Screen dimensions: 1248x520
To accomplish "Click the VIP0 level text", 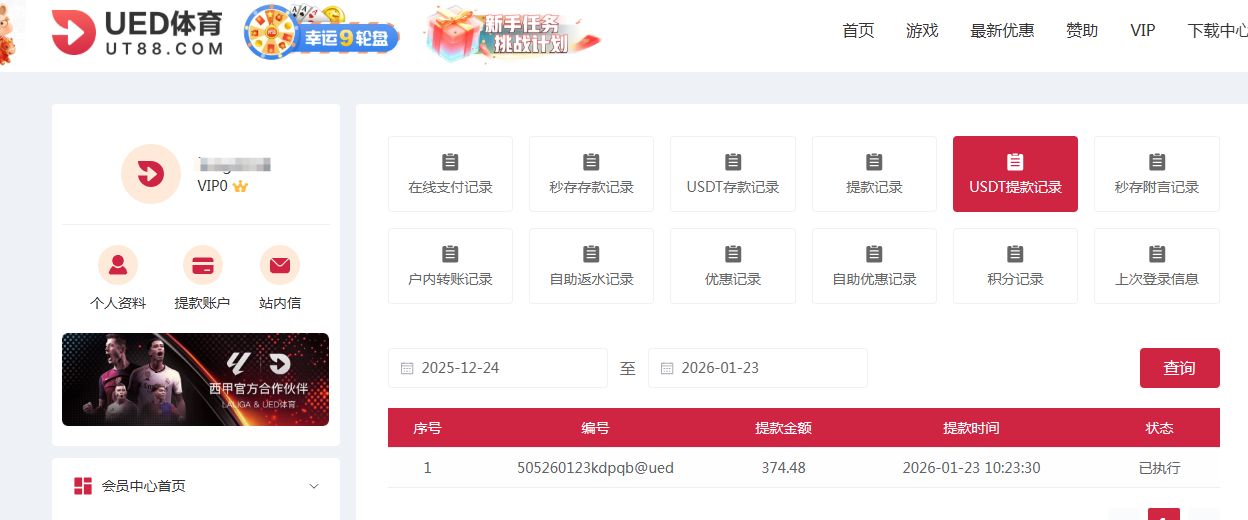I will [x=213, y=186].
